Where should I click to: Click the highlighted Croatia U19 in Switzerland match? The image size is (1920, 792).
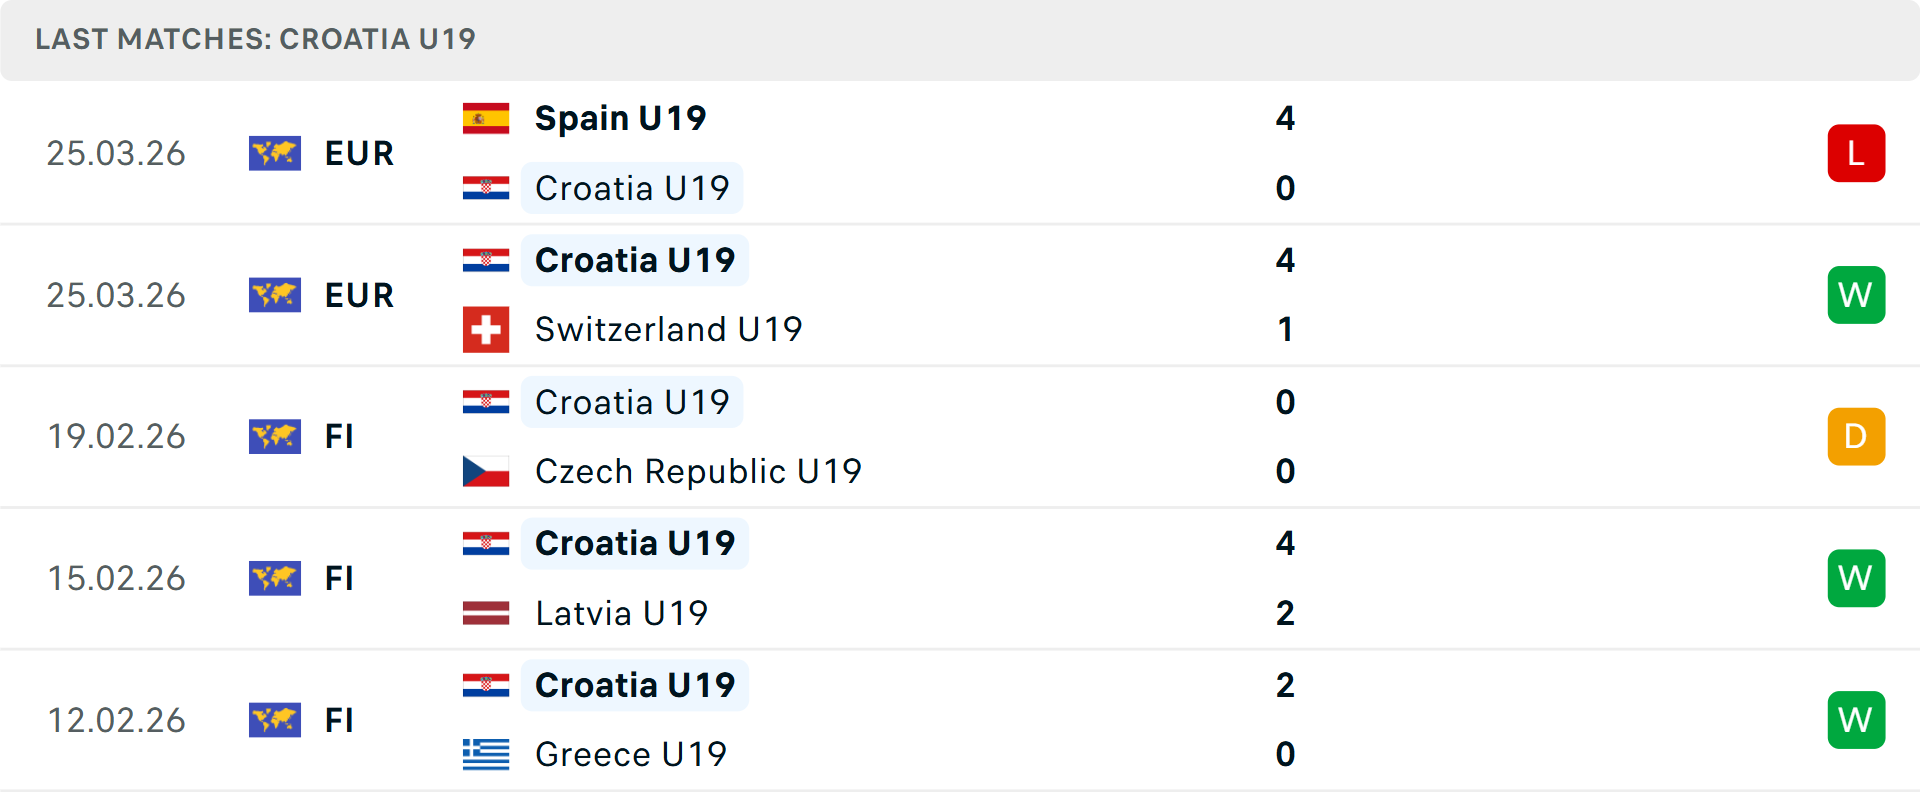click(634, 259)
